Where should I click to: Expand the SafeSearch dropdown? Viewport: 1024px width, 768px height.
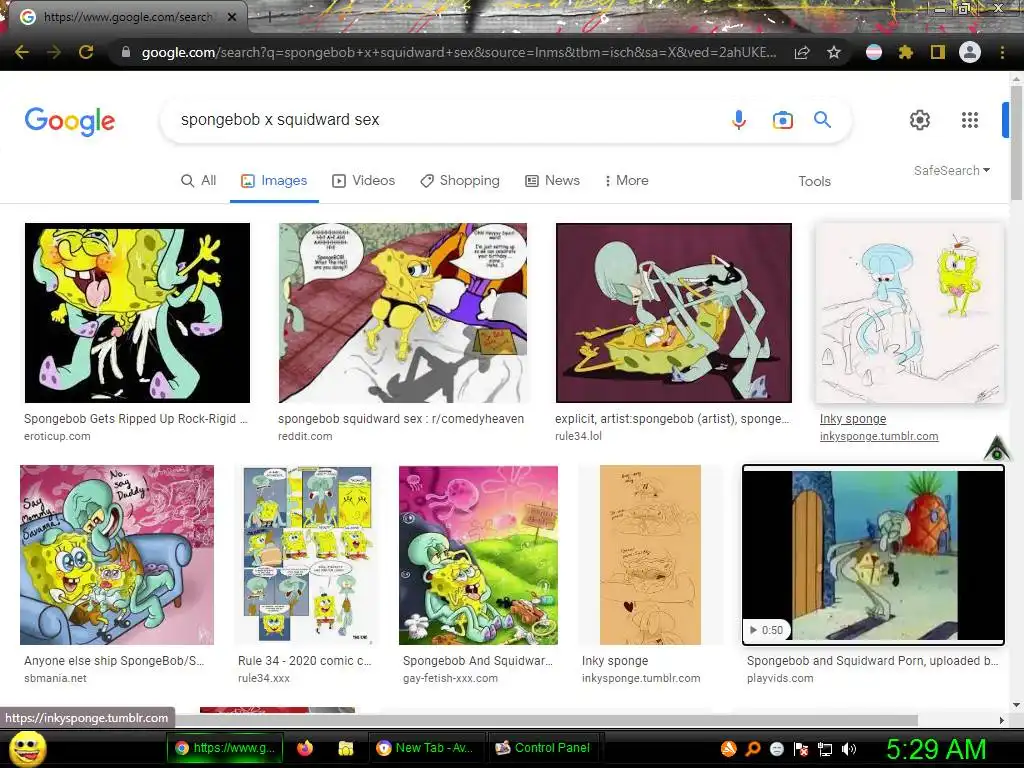coord(952,170)
